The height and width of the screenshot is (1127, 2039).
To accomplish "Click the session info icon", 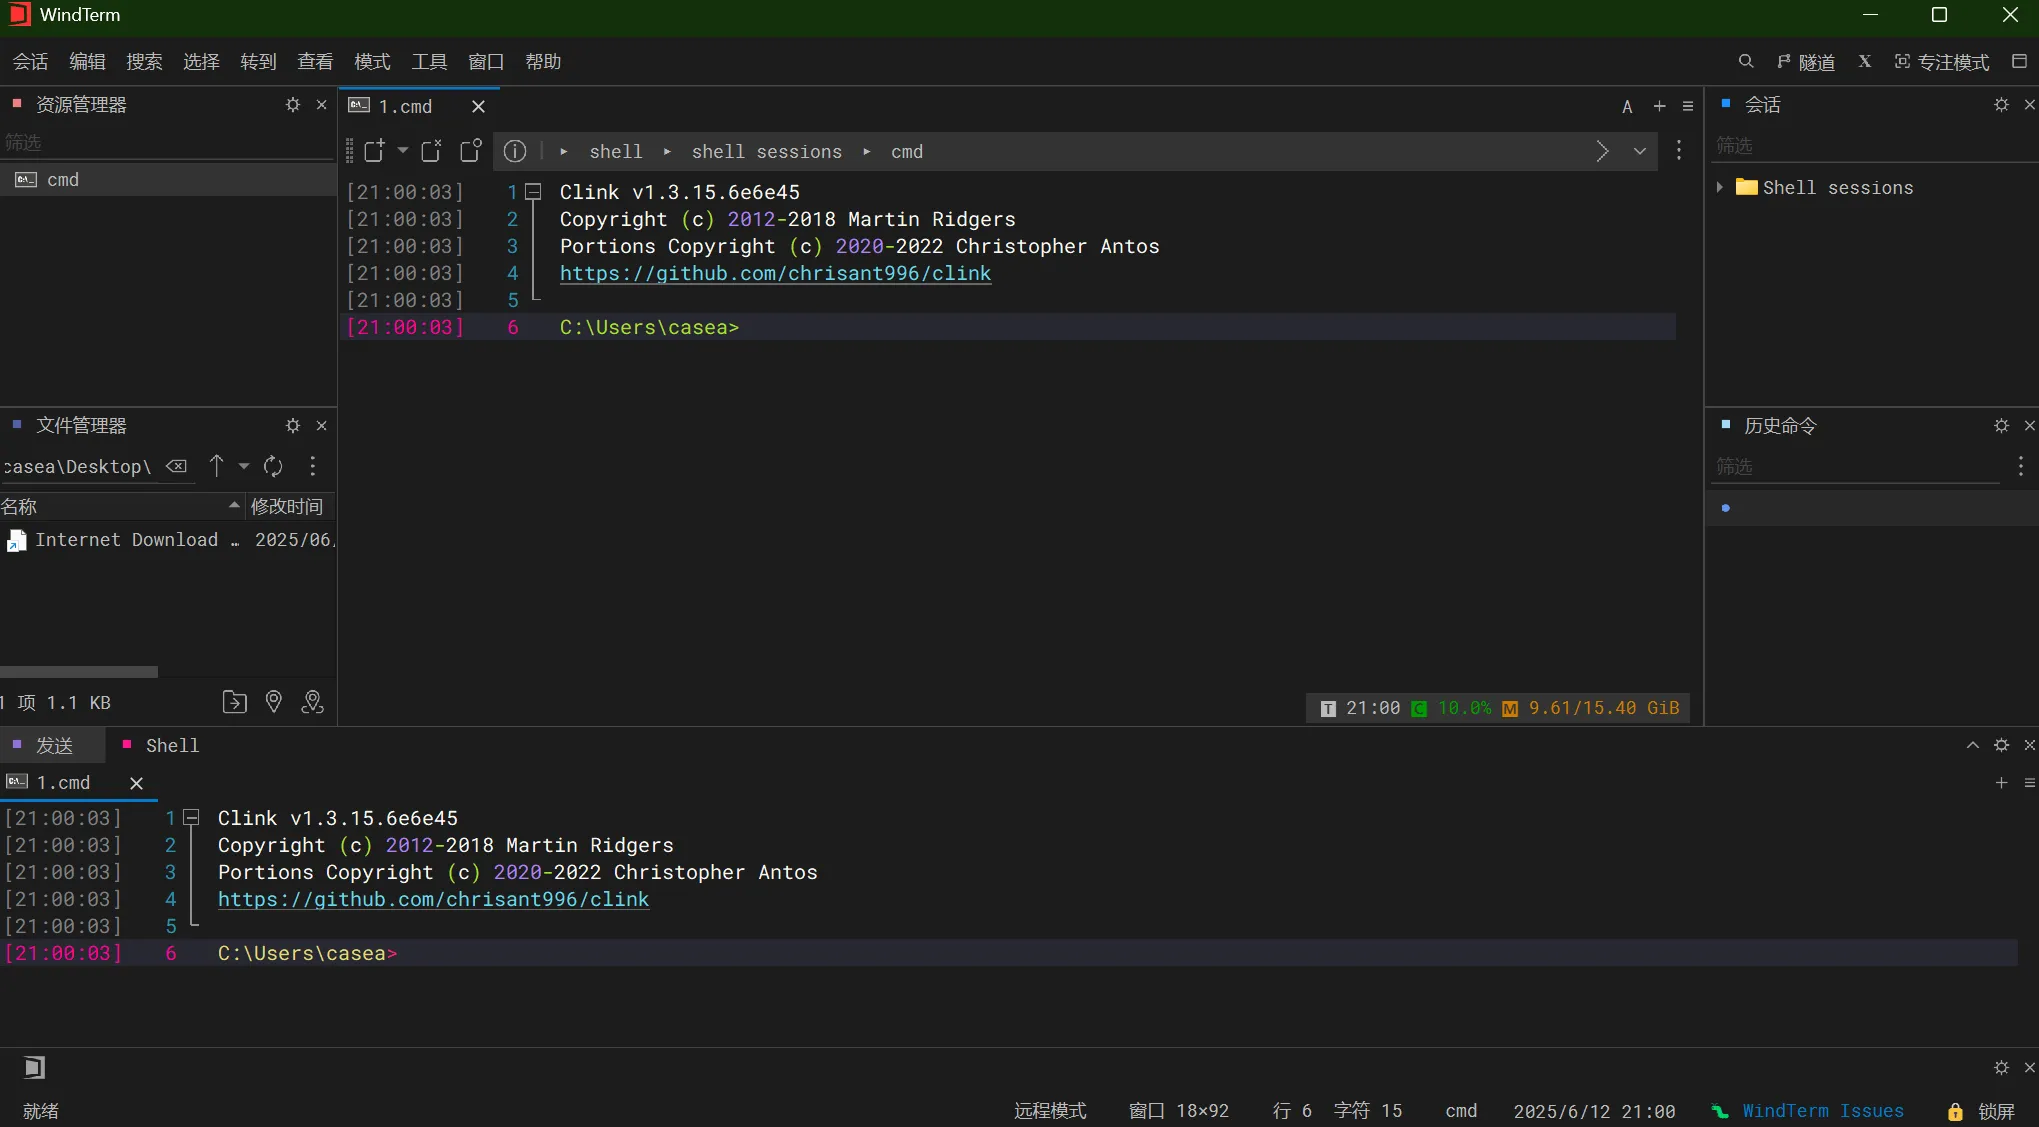I will coord(515,151).
